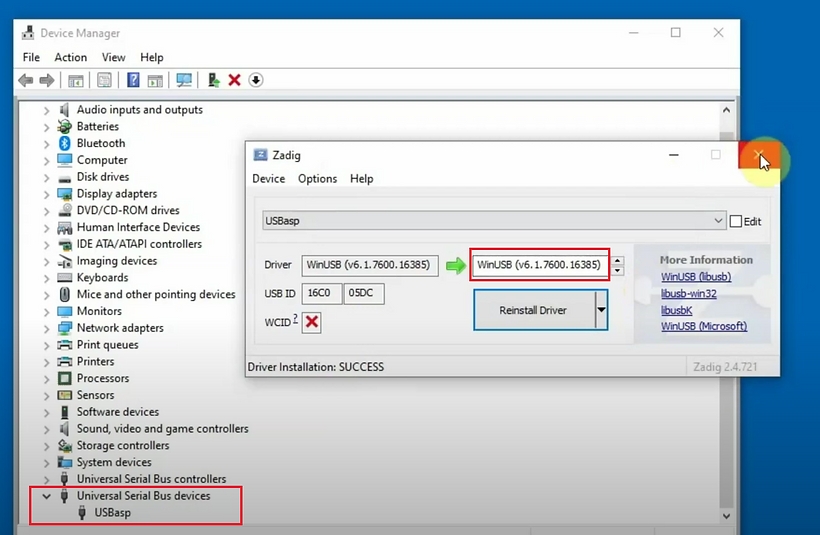Open the libusb-win32 link
Image resolution: width=820 pixels, height=535 pixels.
(688, 294)
